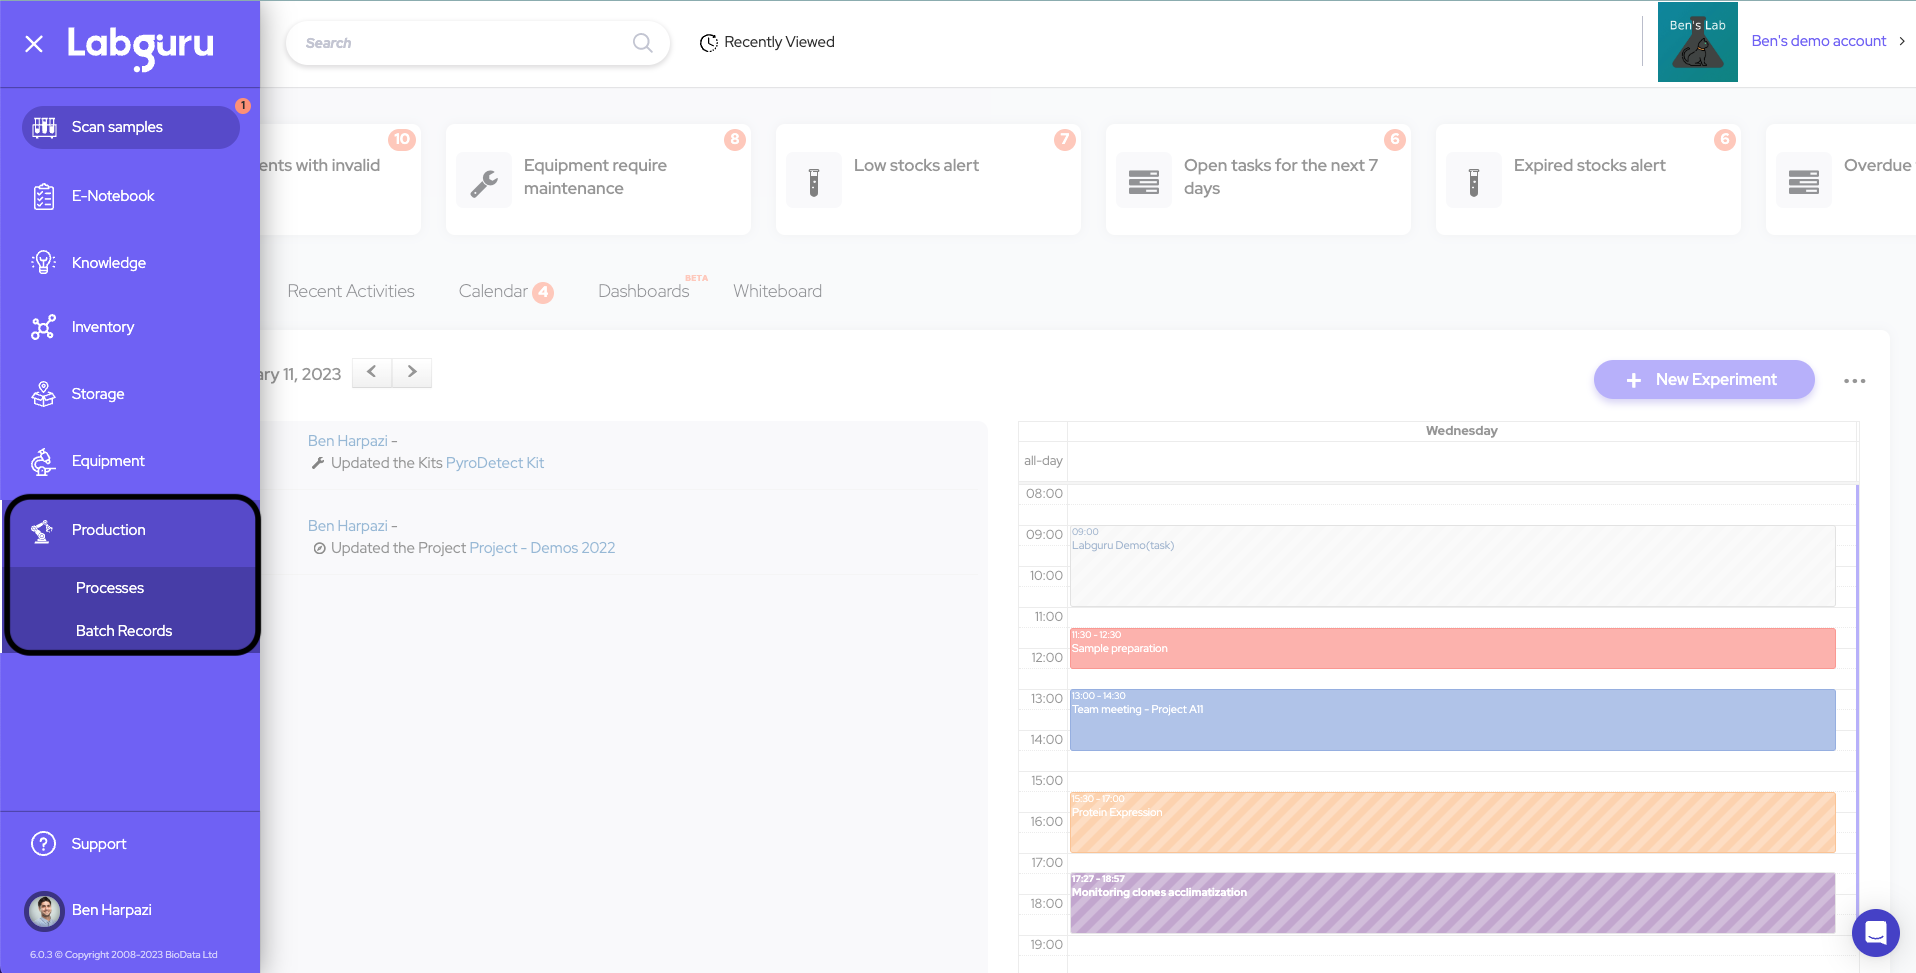Screen dimensions: 1916x973
Task: Click the search magnifier icon
Action: point(642,43)
